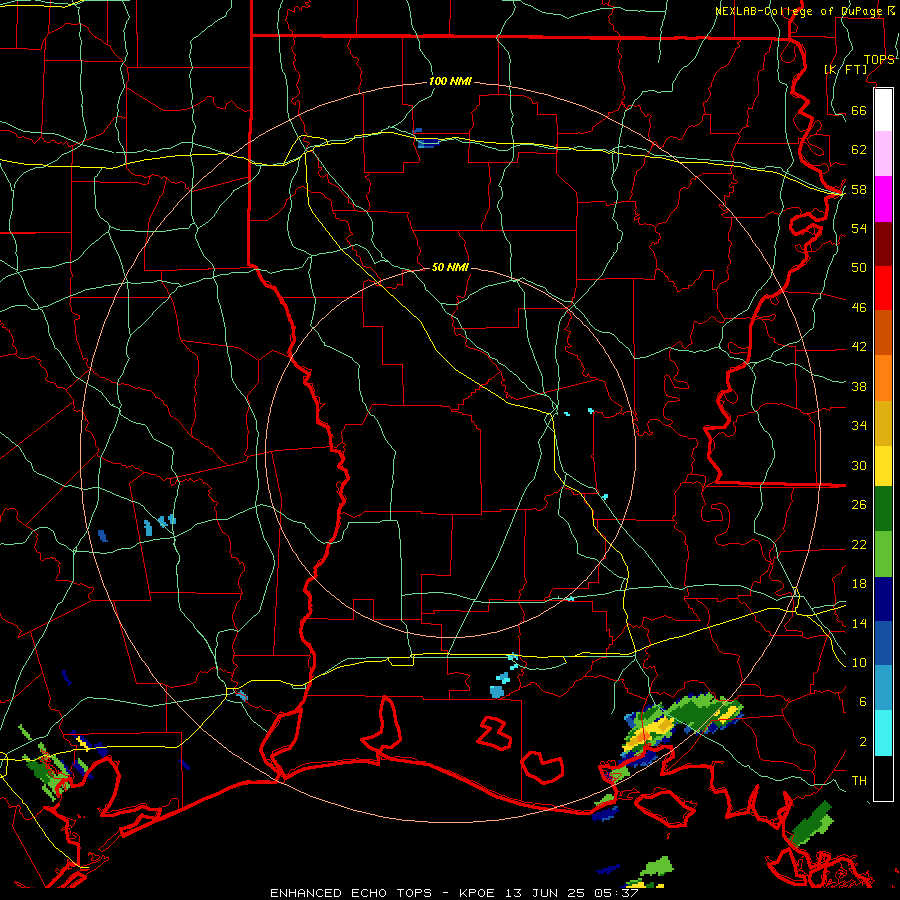The image size is (900, 900).
Task: Select the 50 scale label
Action: click(x=859, y=267)
